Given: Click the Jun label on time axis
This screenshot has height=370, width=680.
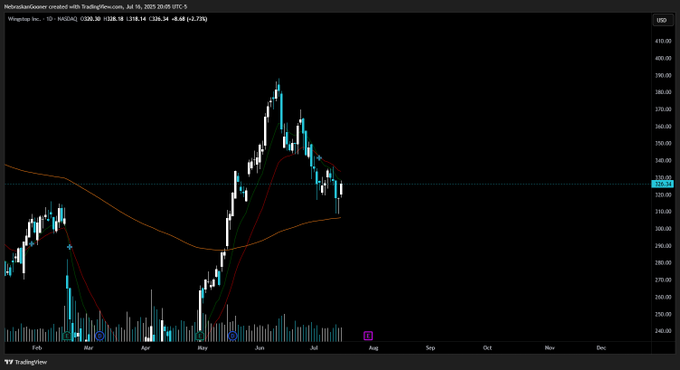Looking at the screenshot, I should point(259,348).
